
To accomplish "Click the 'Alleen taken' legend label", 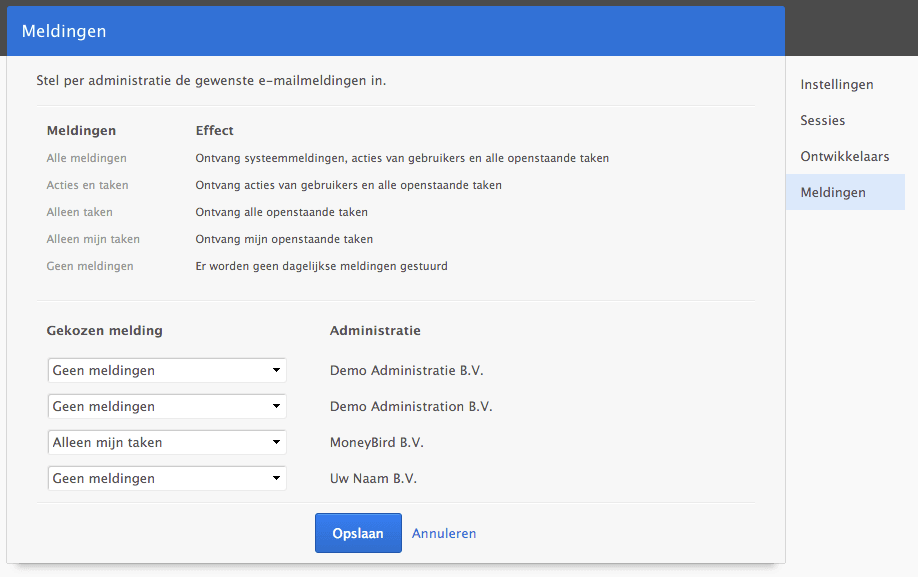I will coord(80,212).
